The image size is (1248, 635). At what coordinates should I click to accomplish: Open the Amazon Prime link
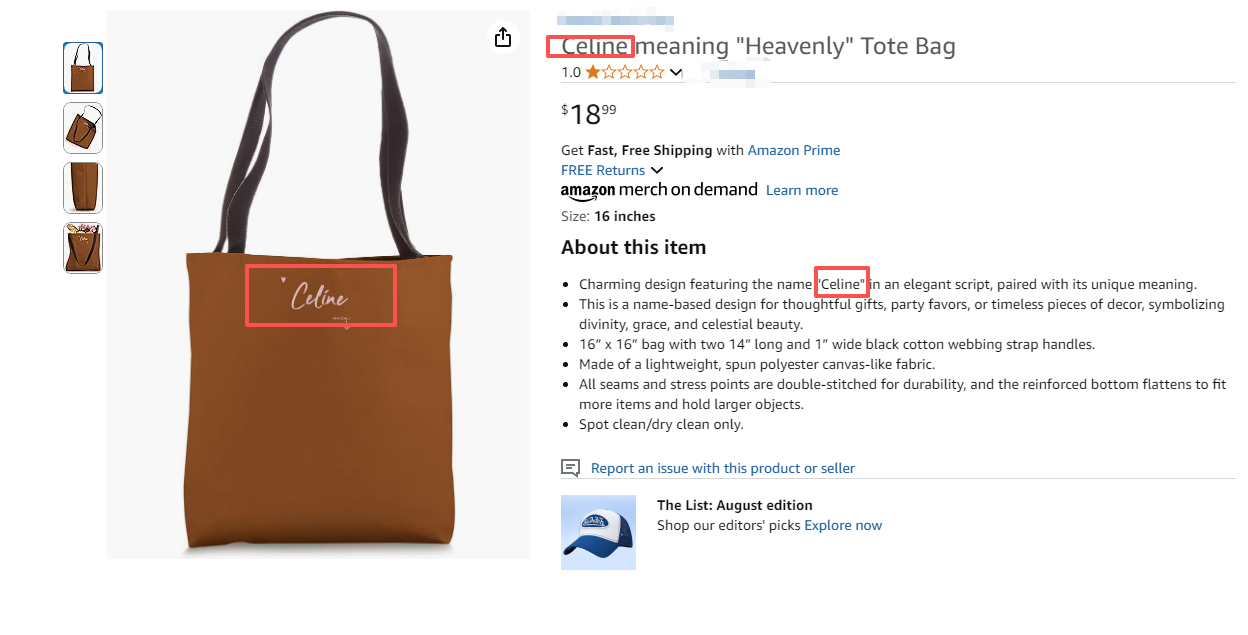coord(794,150)
